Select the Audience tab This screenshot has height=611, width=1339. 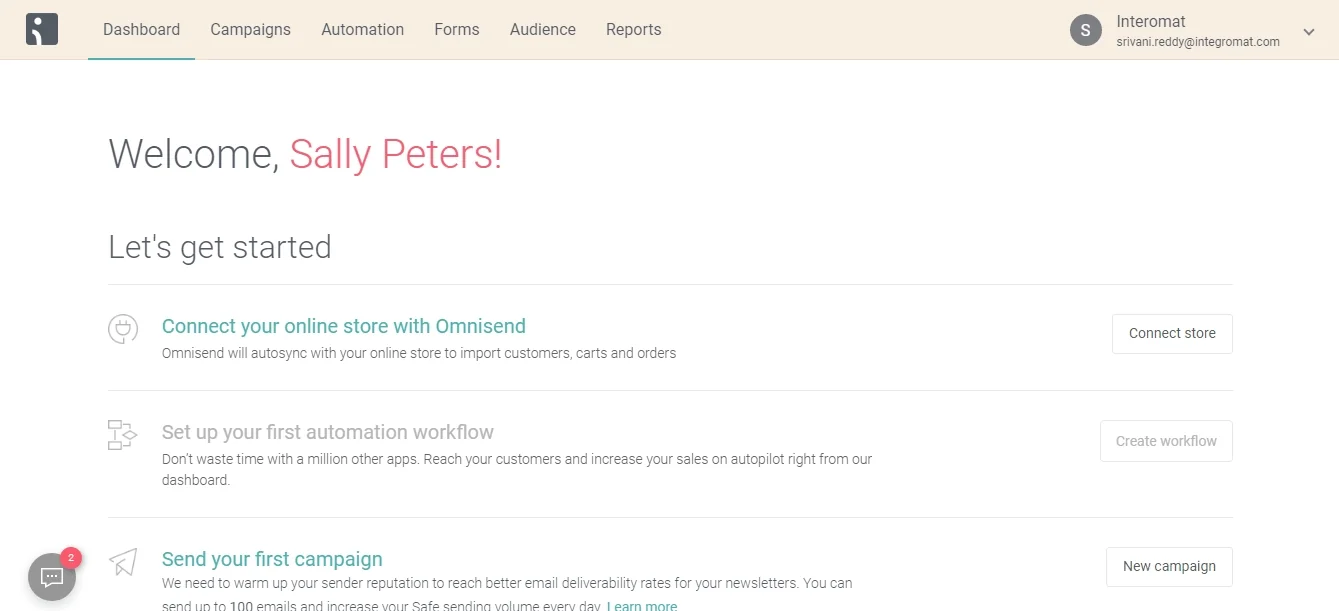click(543, 30)
